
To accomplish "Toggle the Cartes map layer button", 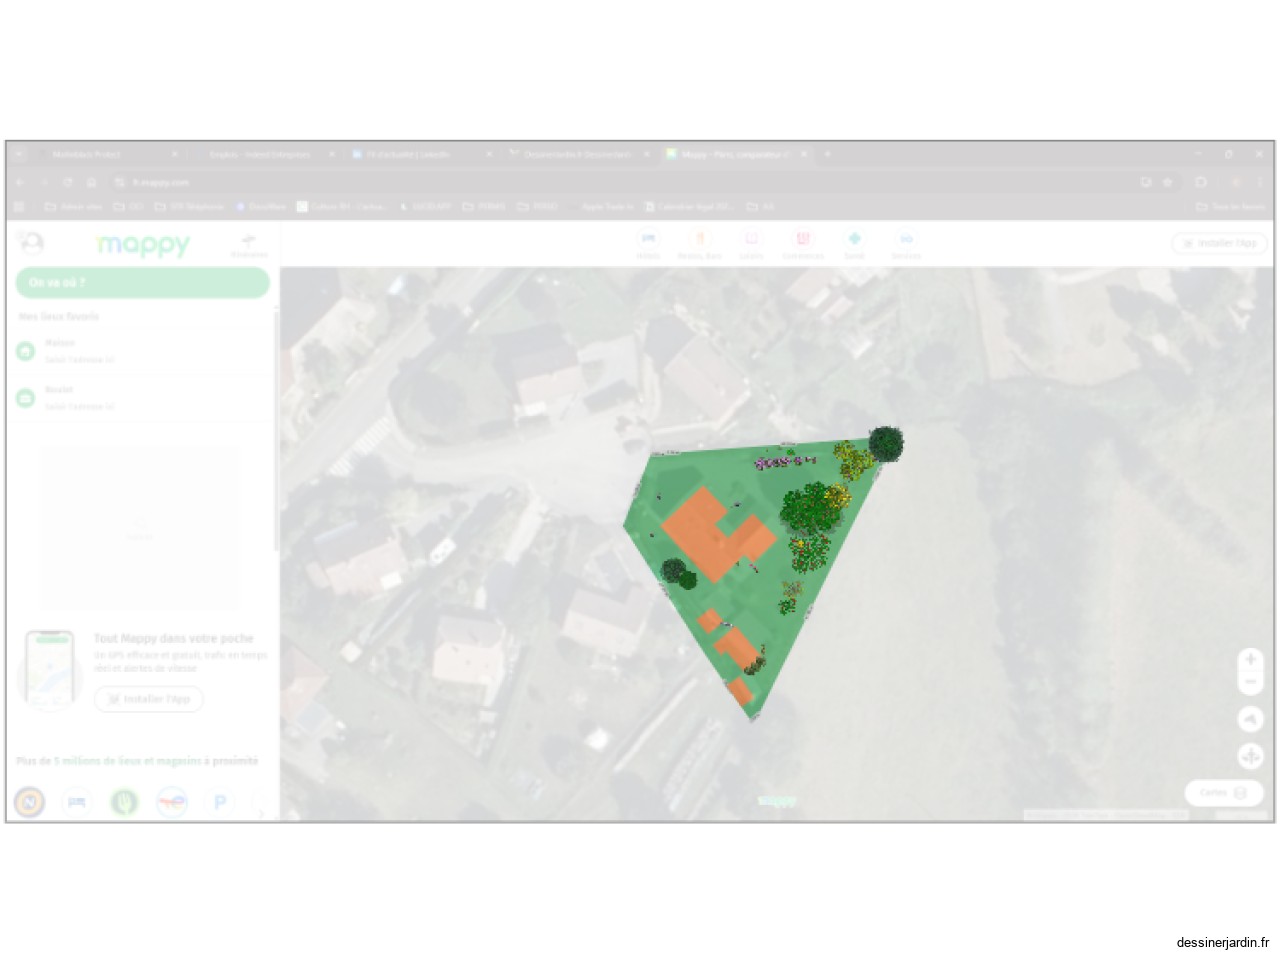I will (x=1222, y=793).
